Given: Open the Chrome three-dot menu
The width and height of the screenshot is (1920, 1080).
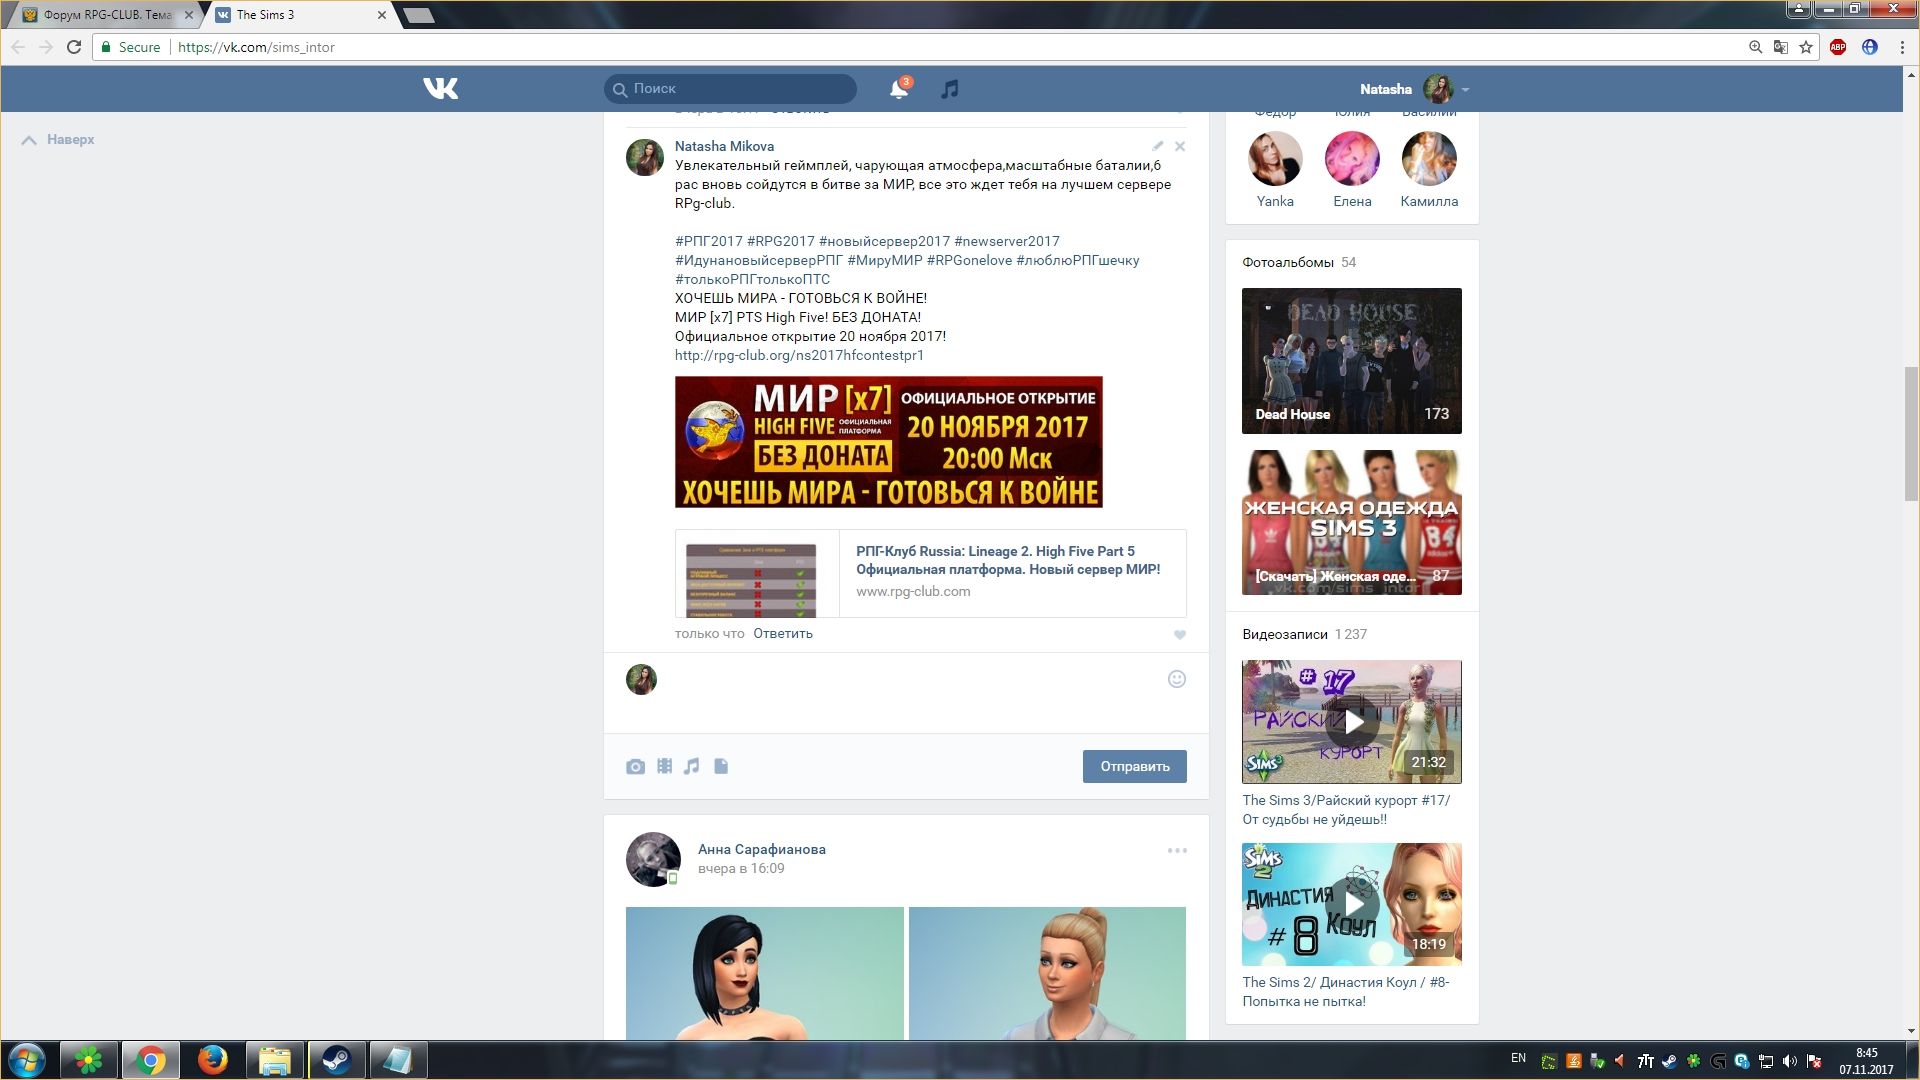Looking at the screenshot, I should [x=1902, y=47].
